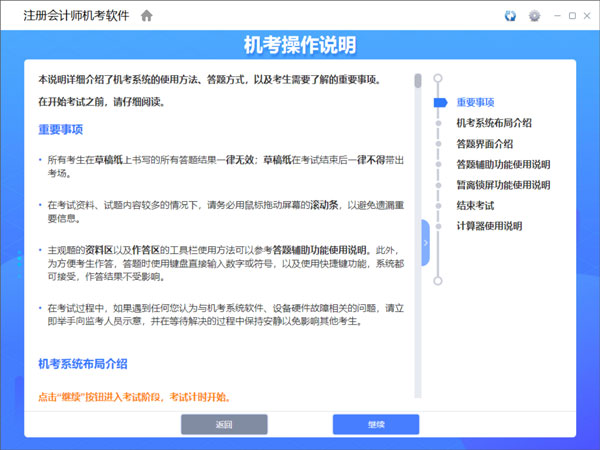Image resolution: width=600 pixels, height=450 pixels.
Task: Select 重要事项 in the navigation list
Action: click(475, 103)
